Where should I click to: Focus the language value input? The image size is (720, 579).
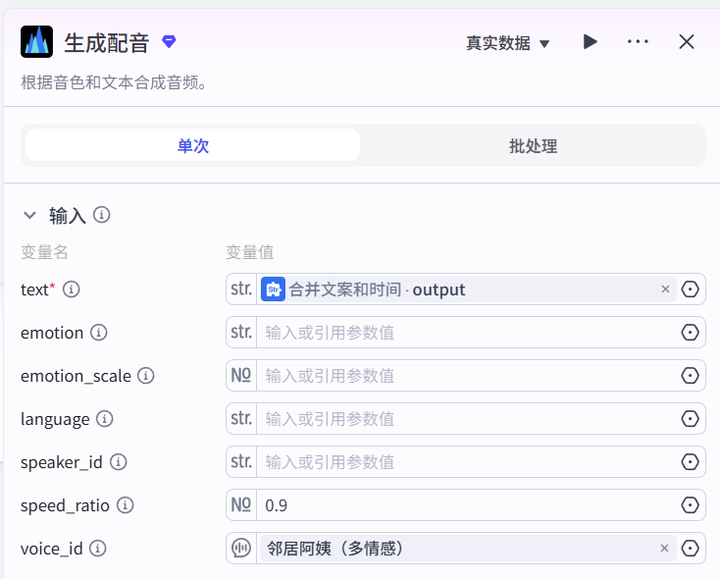tap(467, 419)
